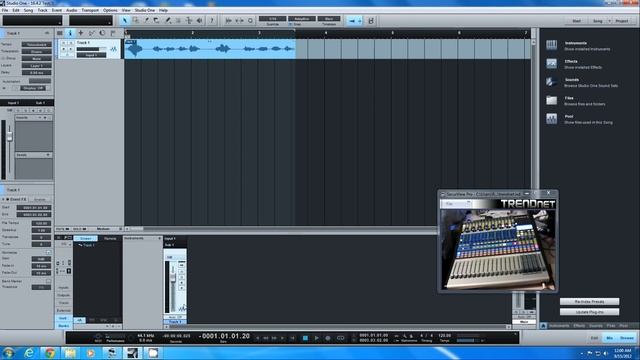Image resolution: width=640 pixels, height=360 pixels.
Task: Open Effects browser icon
Action: [x=551, y=63]
